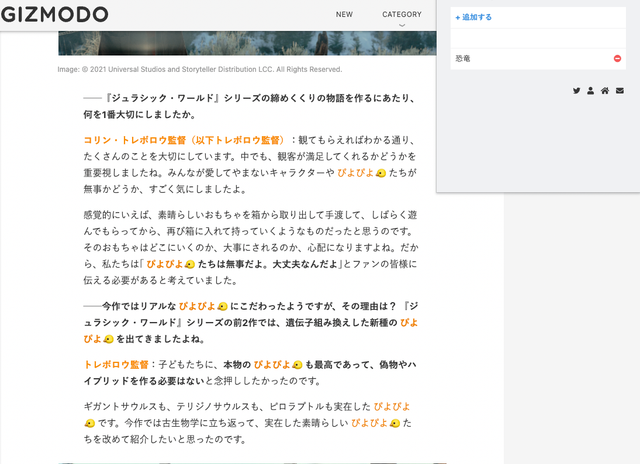Viewport: 640px width, 464px height.
Task: Open the ぴよぴよ link after キャラクターや
Action: 361,173
